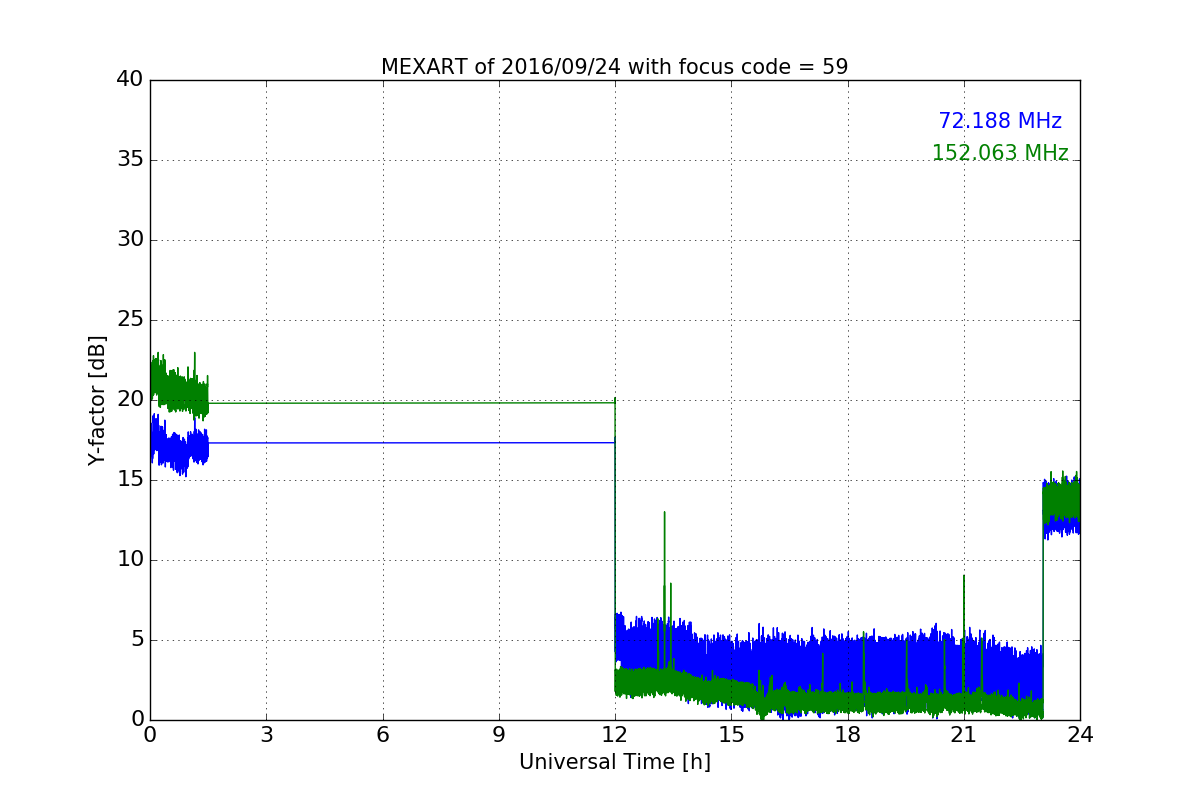Click the plot title MEXART of 2016/09/24
Image resolution: width=1200 pixels, height=800 pixels.
pyautogui.click(x=614, y=67)
